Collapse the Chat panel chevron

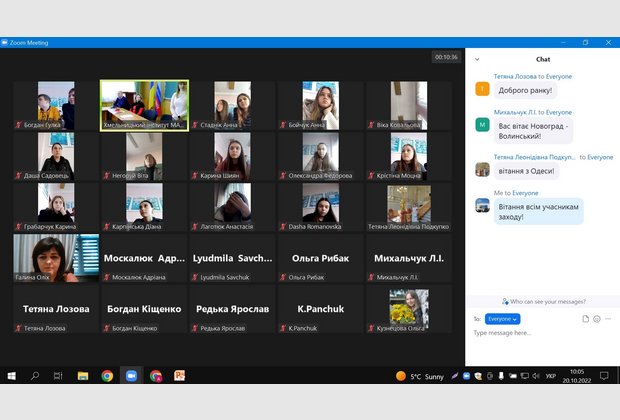[x=477, y=59]
